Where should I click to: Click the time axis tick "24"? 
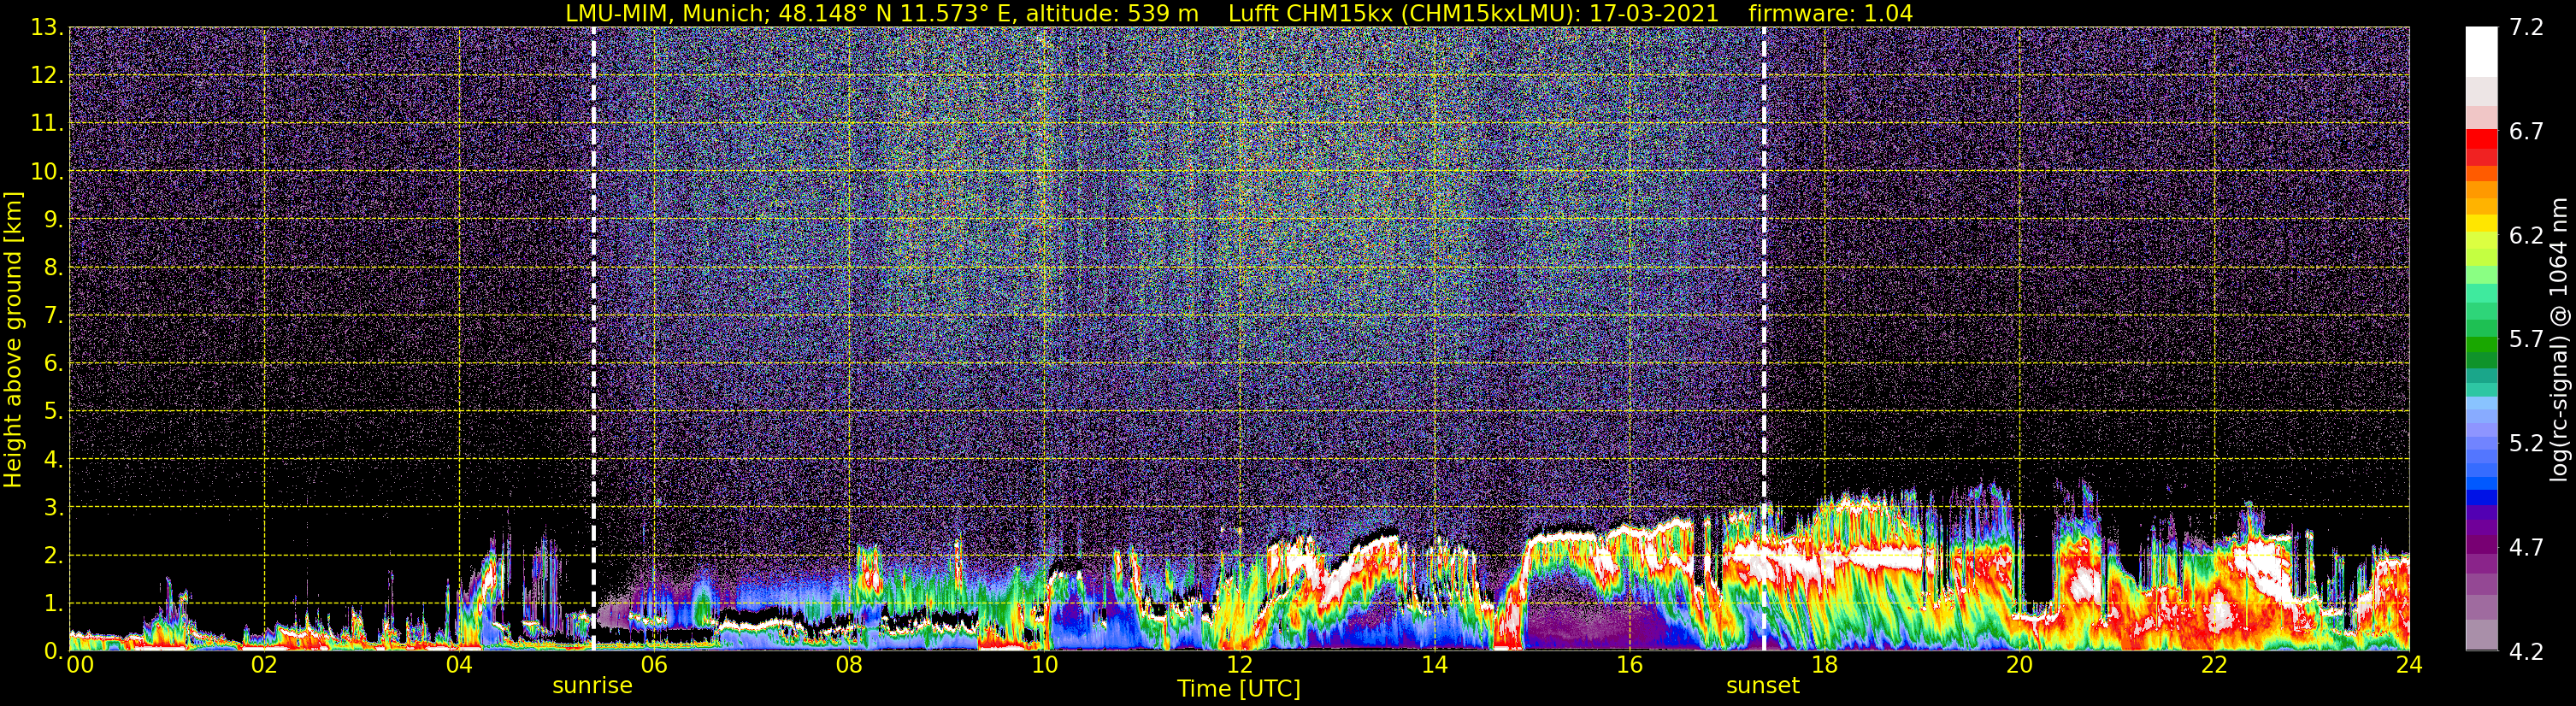[x=2409, y=665]
